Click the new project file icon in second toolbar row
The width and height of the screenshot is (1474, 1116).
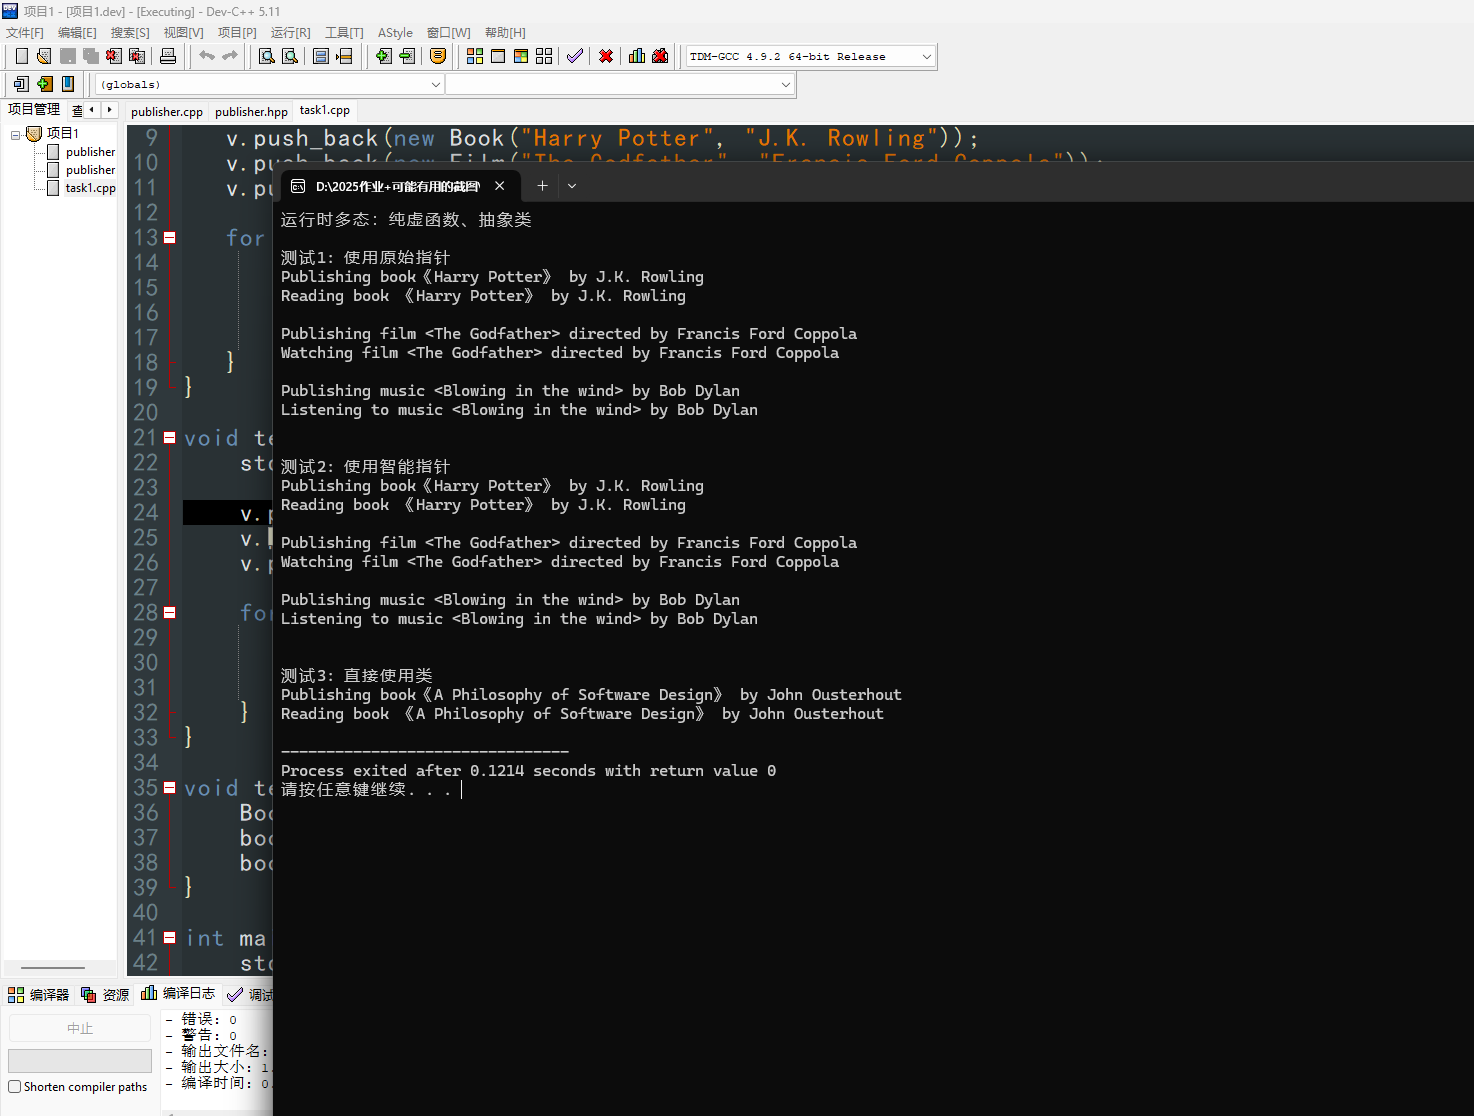click(21, 84)
